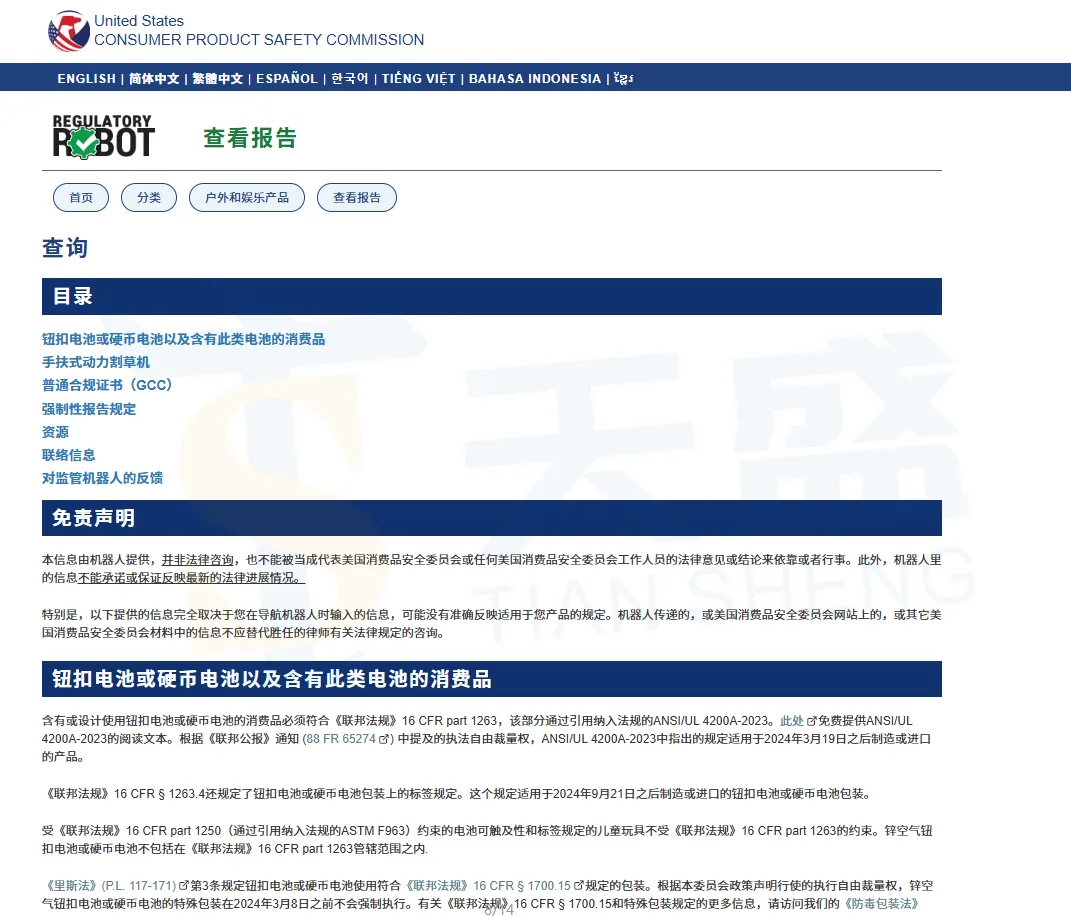Jump to 联络信息 section link

[68, 455]
